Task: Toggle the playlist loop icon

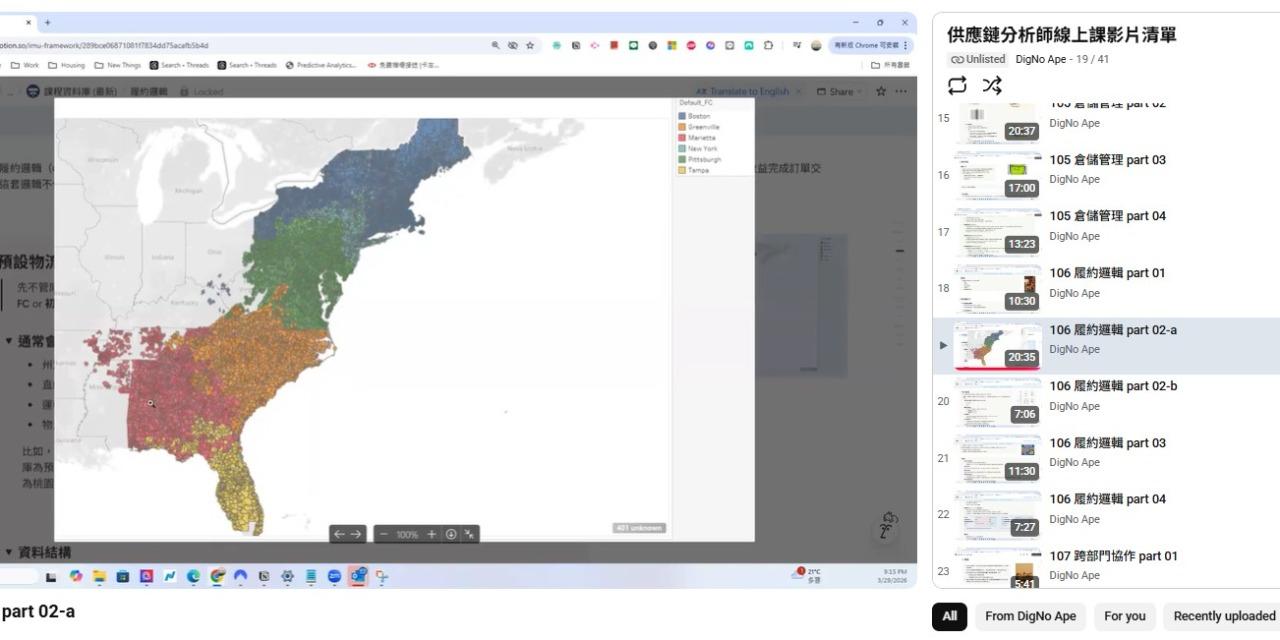Action: tap(957, 85)
